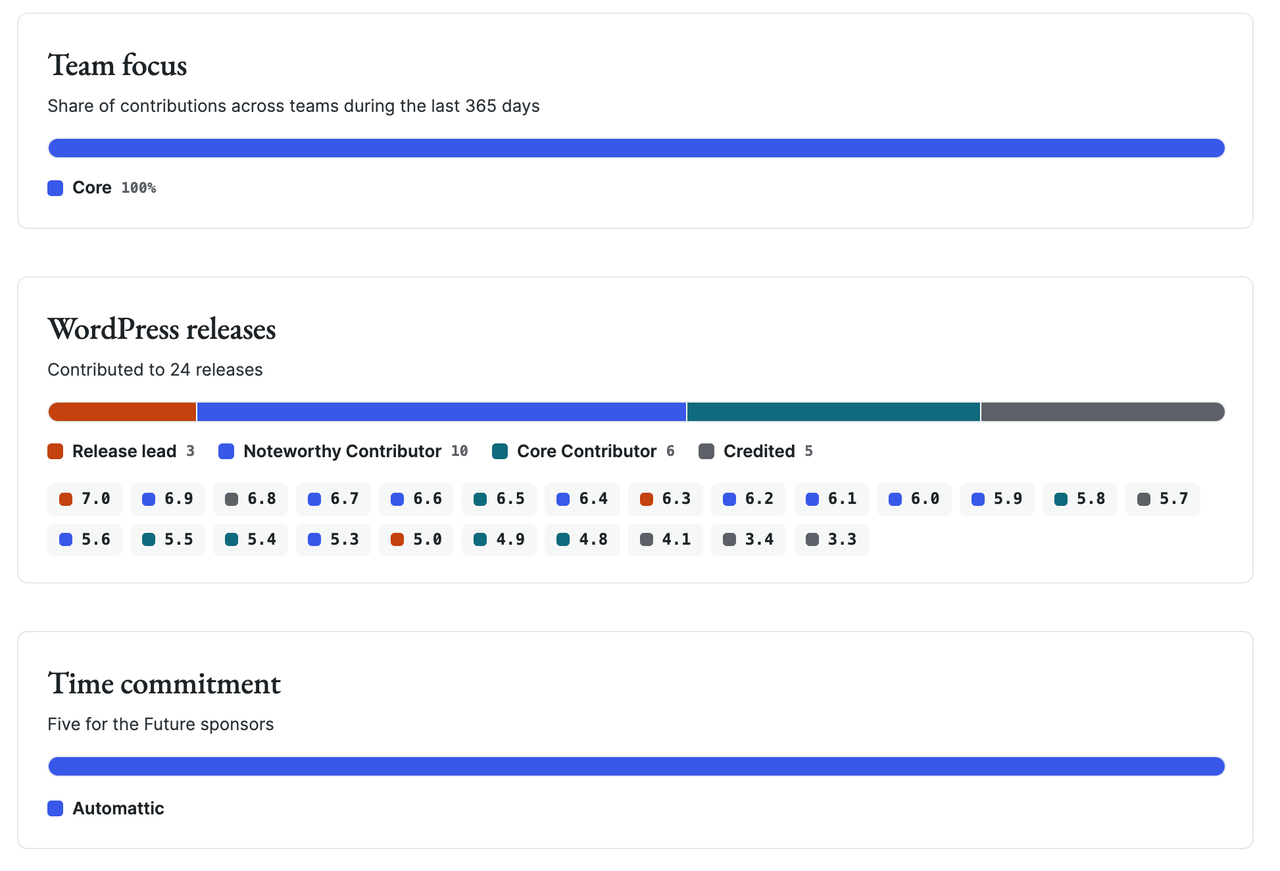The width and height of the screenshot is (1280, 871).
Task: Click the 7.0 release badge
Action: coord(85,499)
